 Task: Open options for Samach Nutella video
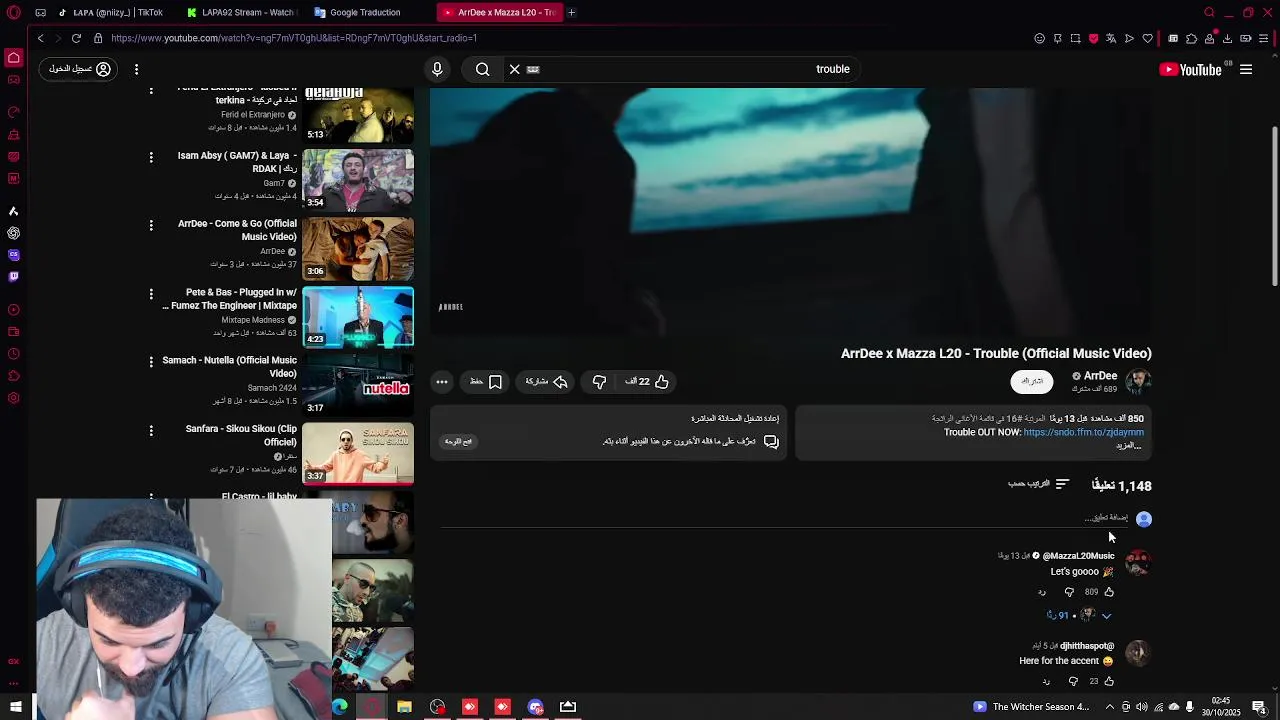click(151, 361)
